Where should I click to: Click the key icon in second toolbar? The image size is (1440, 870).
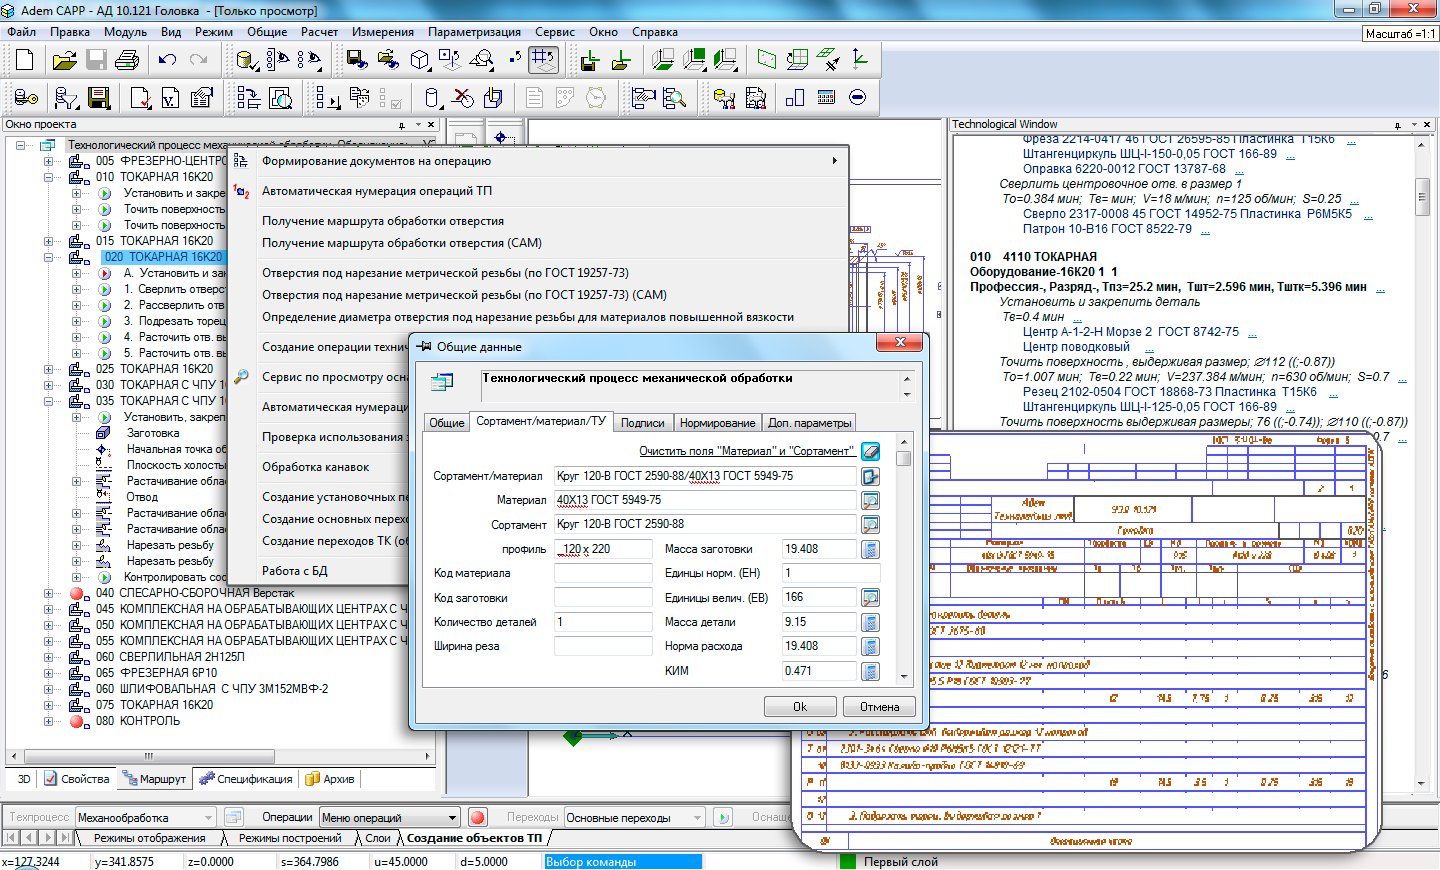[26, 98]
